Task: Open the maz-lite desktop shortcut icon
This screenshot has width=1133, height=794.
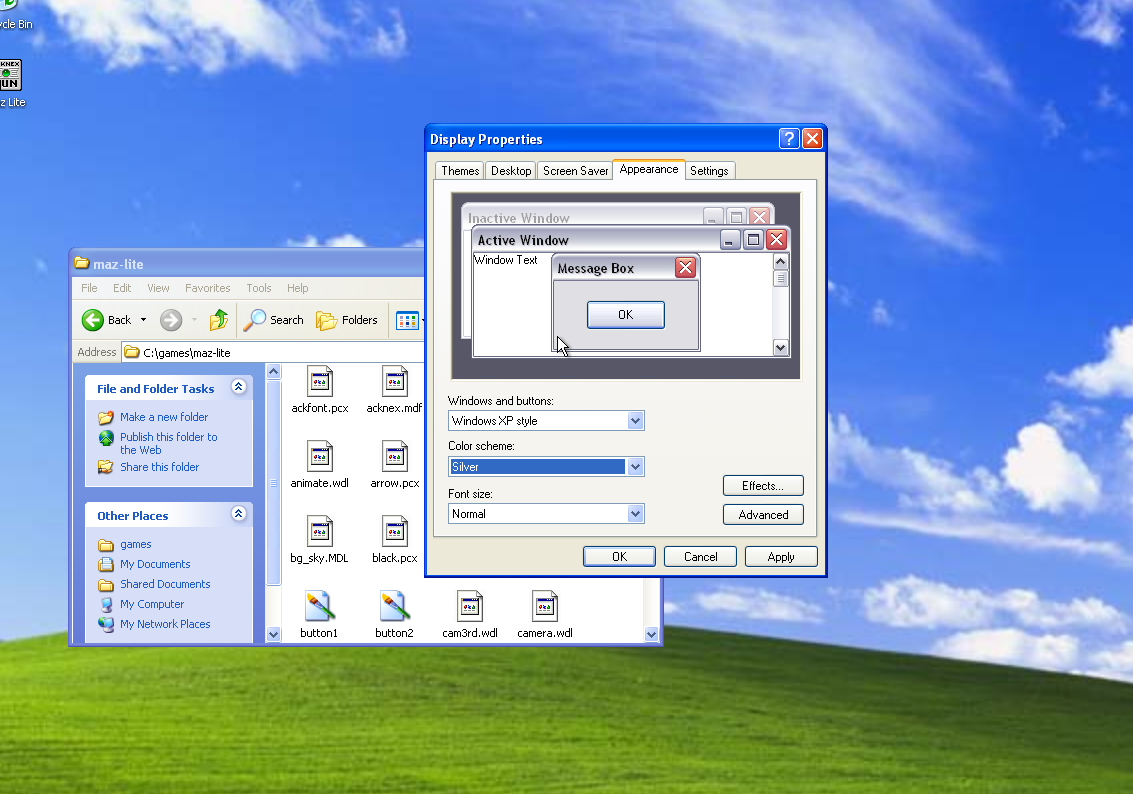Action: 11,75
